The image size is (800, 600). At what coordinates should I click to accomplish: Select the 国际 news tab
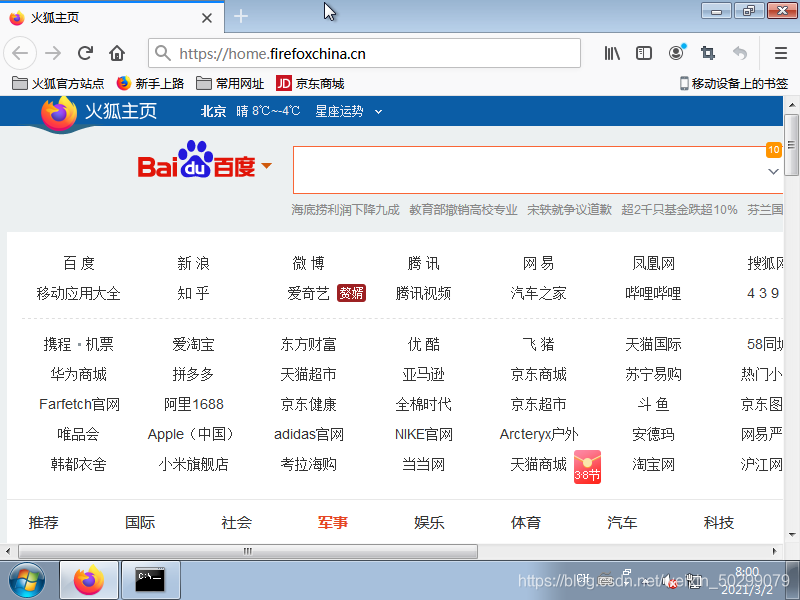(140, 522)
